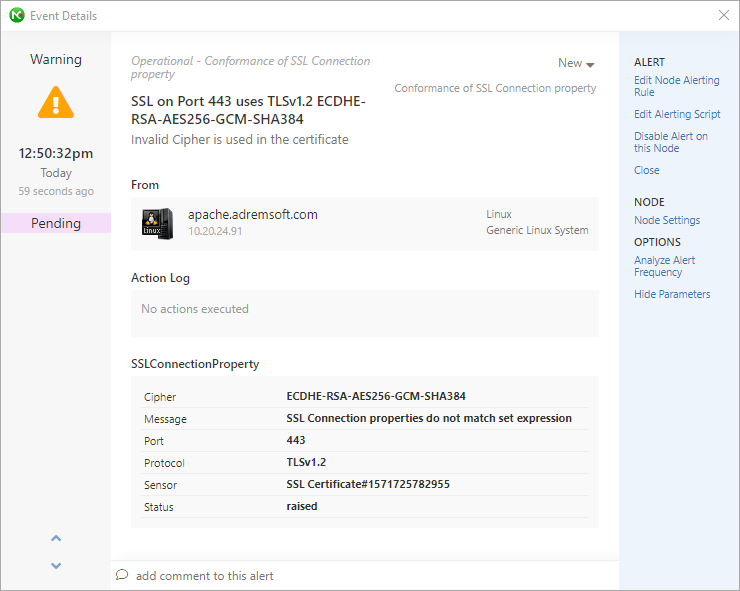Click the Message value about SSL Connection properties

tap(429, 418)
